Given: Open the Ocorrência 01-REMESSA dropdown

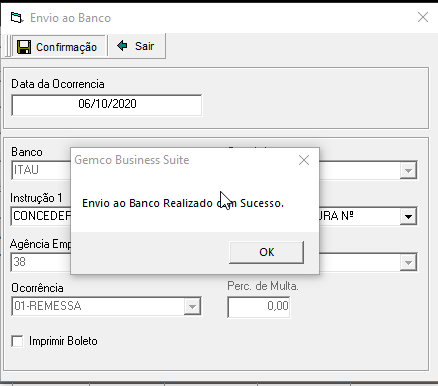Looking at the screenshot, I should [192, 306].
